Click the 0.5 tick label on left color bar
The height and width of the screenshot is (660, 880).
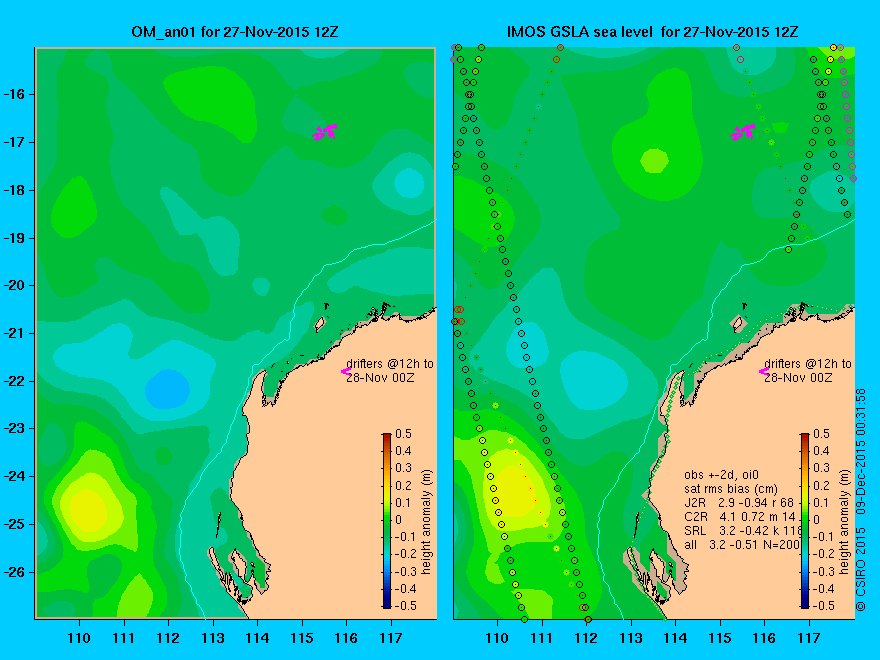pyautogui.click(x=404, y=434)
